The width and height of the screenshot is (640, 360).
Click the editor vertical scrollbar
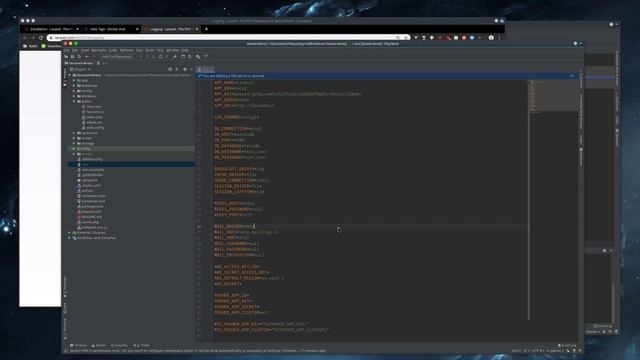529,200
